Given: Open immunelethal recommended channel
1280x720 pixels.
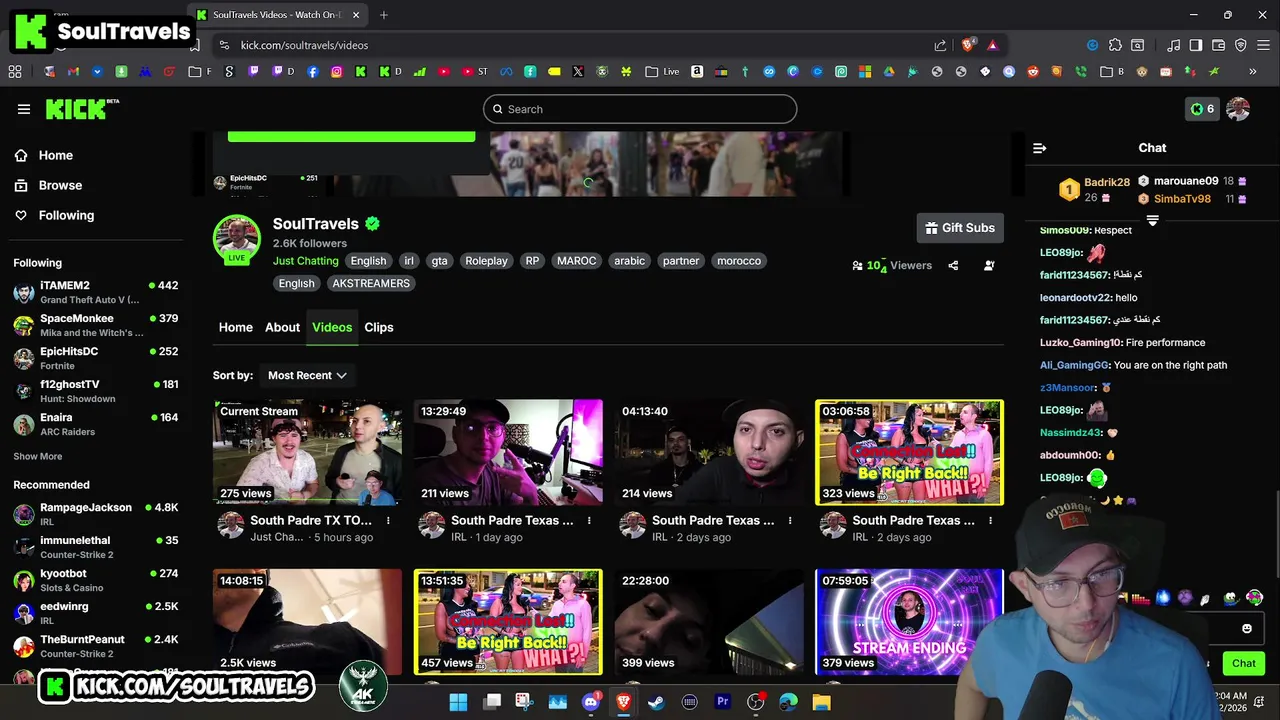Looking at the screenshot, I should tap(96, 547).
